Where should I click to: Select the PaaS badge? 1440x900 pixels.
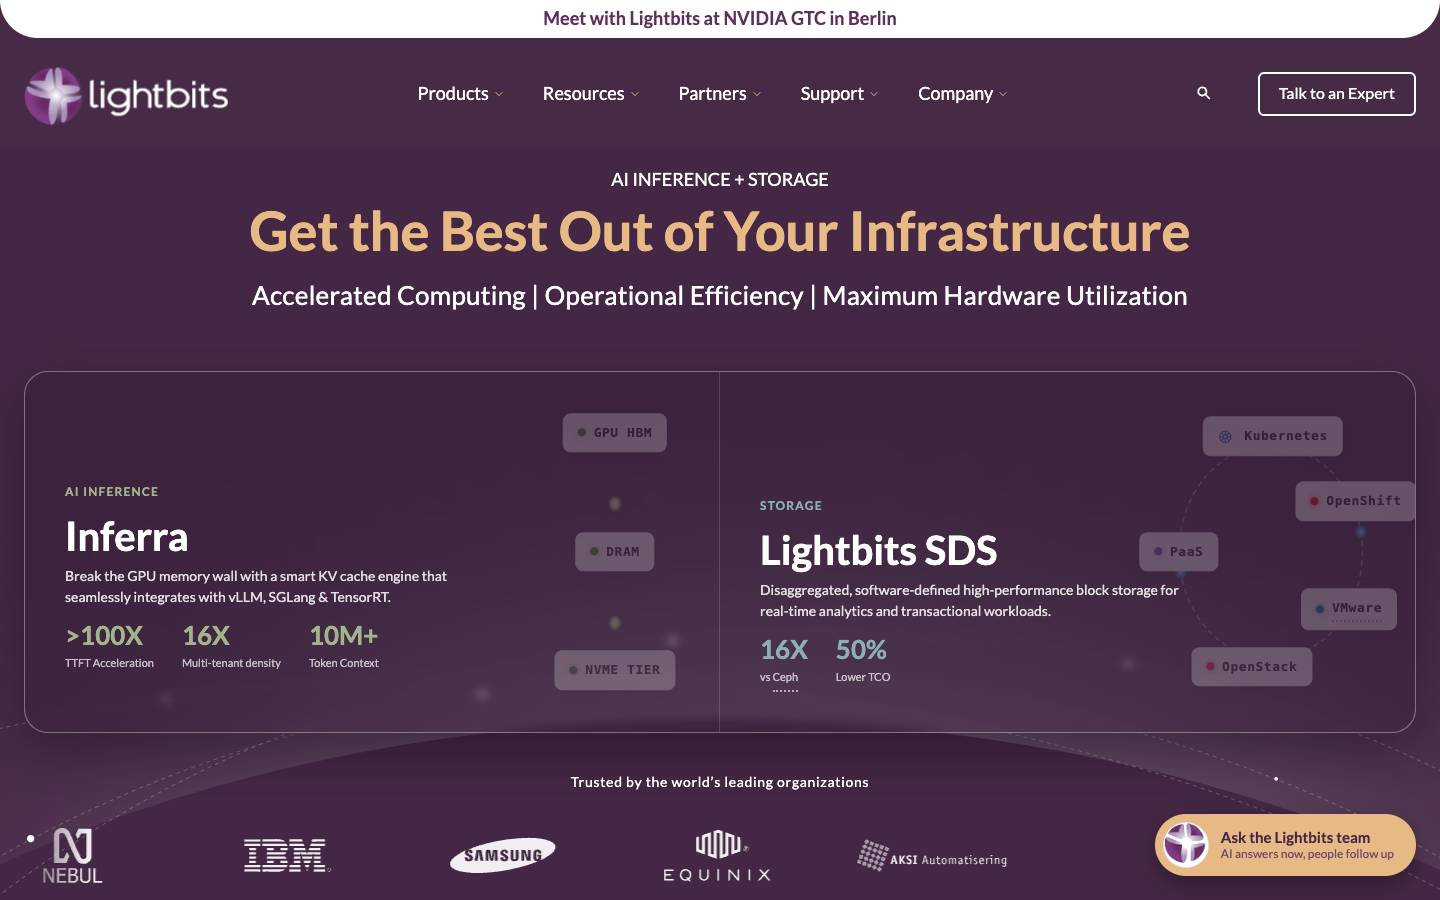click(x=1179, y=551)
